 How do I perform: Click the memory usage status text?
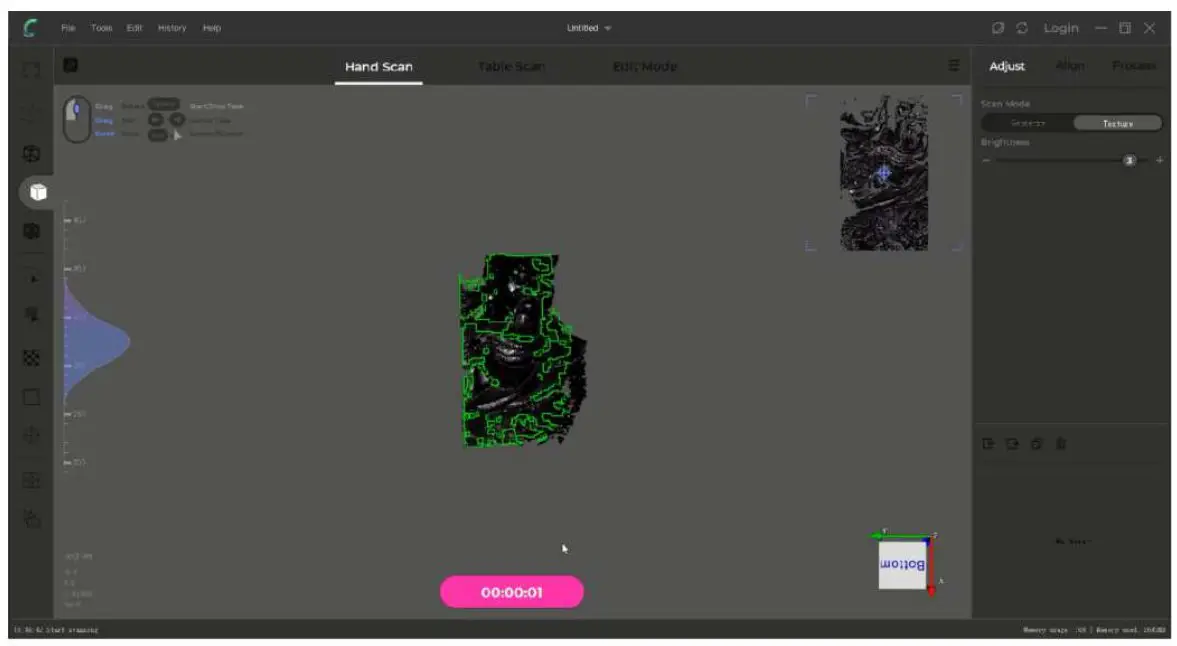pos(1094,629)
